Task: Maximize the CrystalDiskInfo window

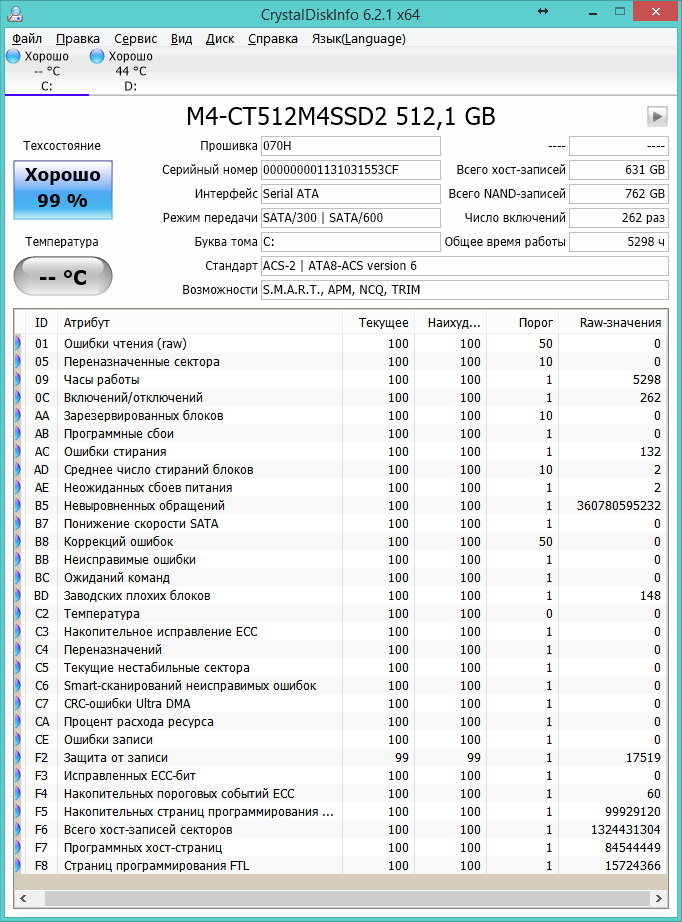Action: tap(619, 11)
